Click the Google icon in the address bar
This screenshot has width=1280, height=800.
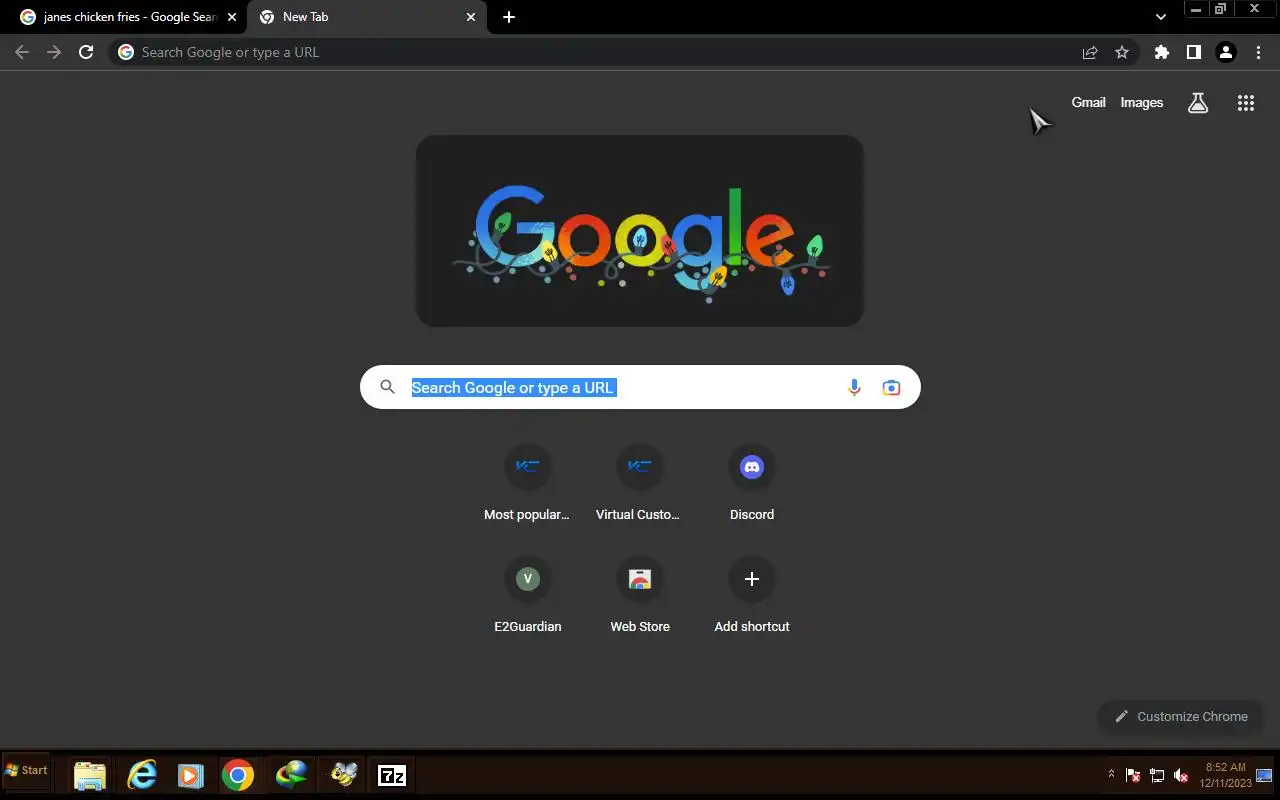[126, 52]
